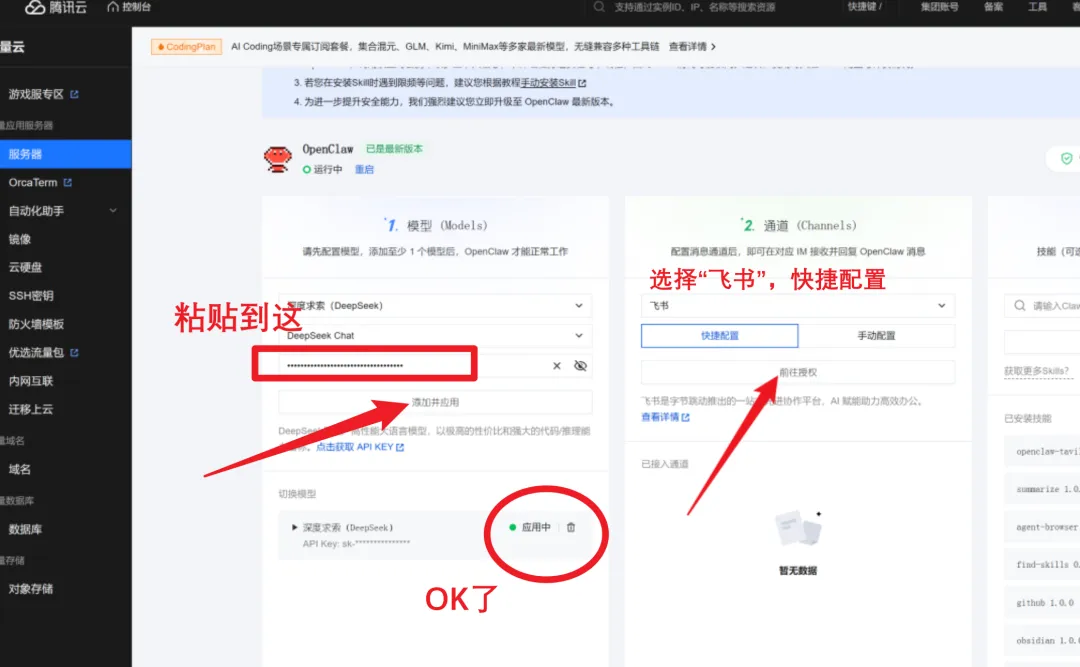The width and height of the screenshot is (1080, 667).
Task: Open 云硬盘 in the sidebar
Action: click(25, 267)
